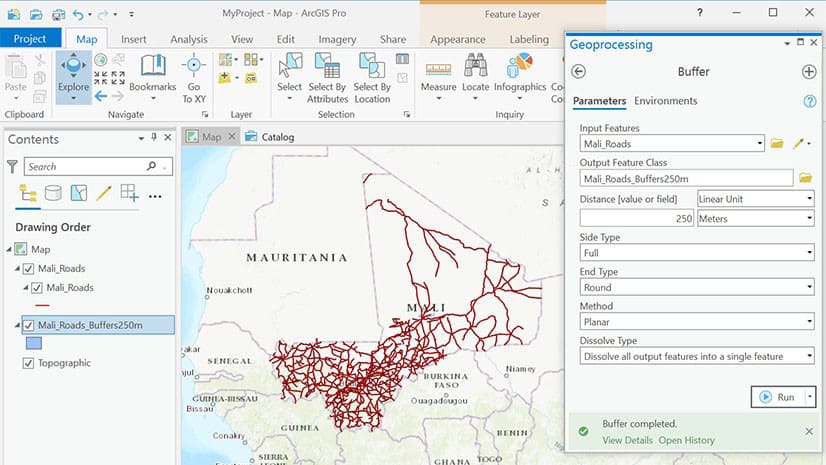Dismiss Buffer completed message
The height and width of the screenshot is (465, 826).
tap(809, 431)
